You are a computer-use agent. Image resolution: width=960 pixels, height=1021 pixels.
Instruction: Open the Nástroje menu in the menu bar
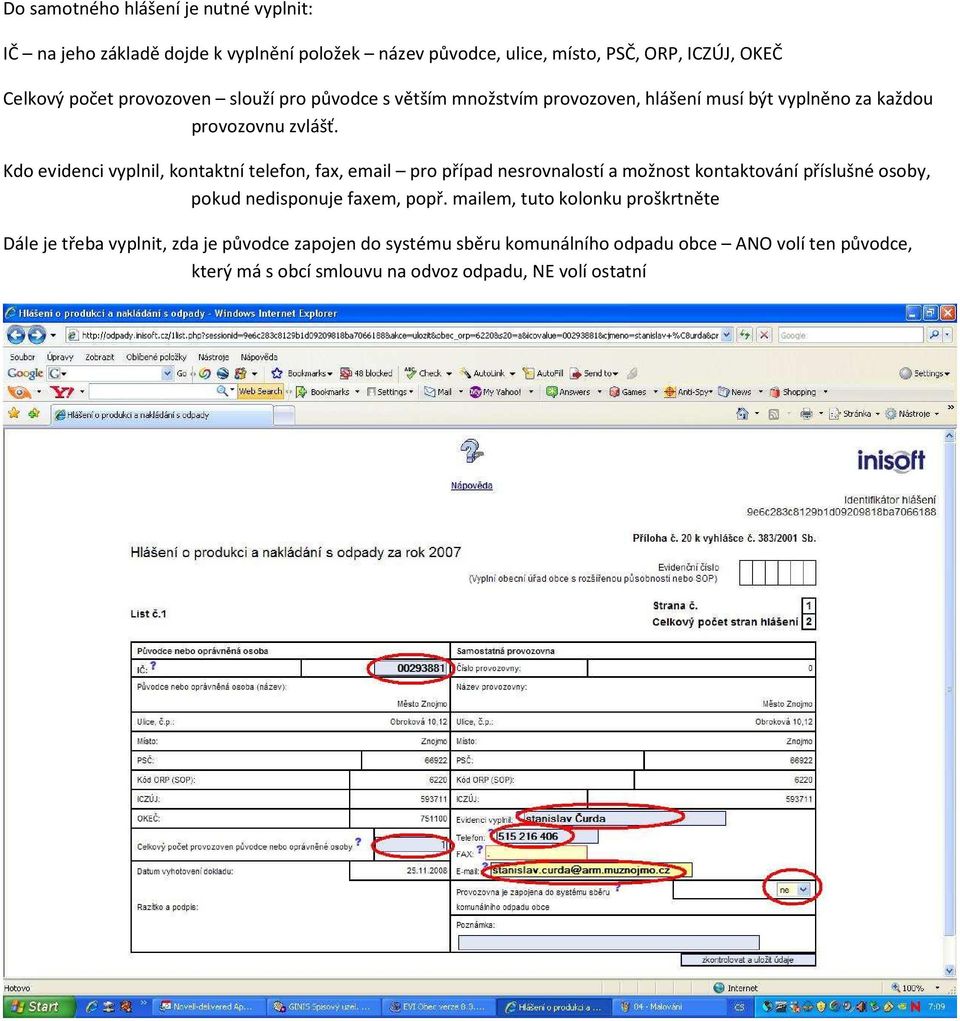[213, 357]
